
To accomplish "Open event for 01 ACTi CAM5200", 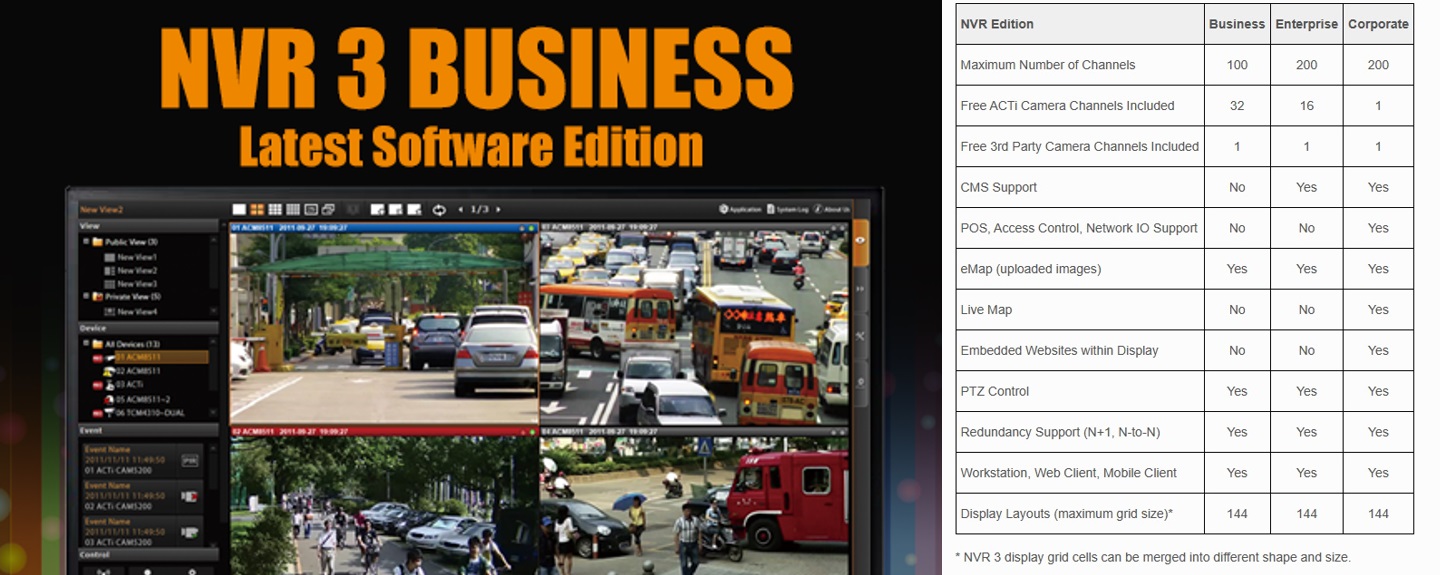I will point(143,460).
